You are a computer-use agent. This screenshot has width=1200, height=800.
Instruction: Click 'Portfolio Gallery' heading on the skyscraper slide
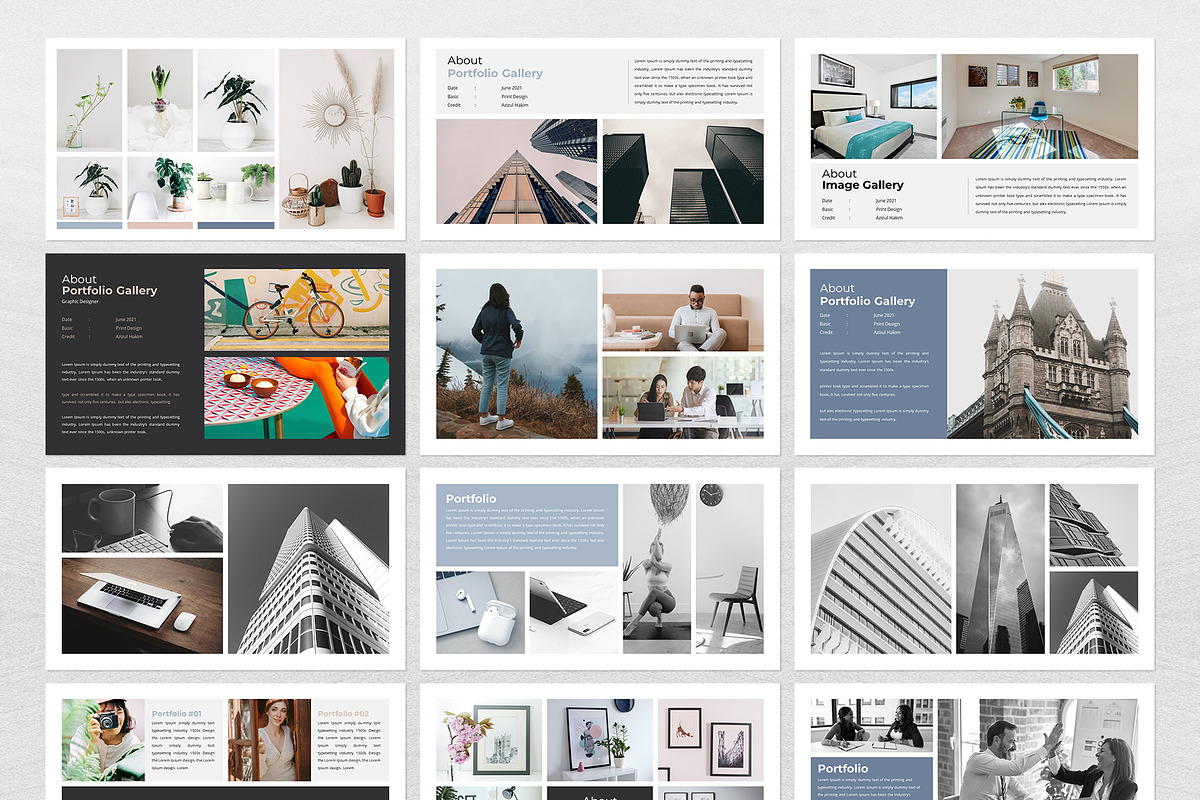(495, 73)
